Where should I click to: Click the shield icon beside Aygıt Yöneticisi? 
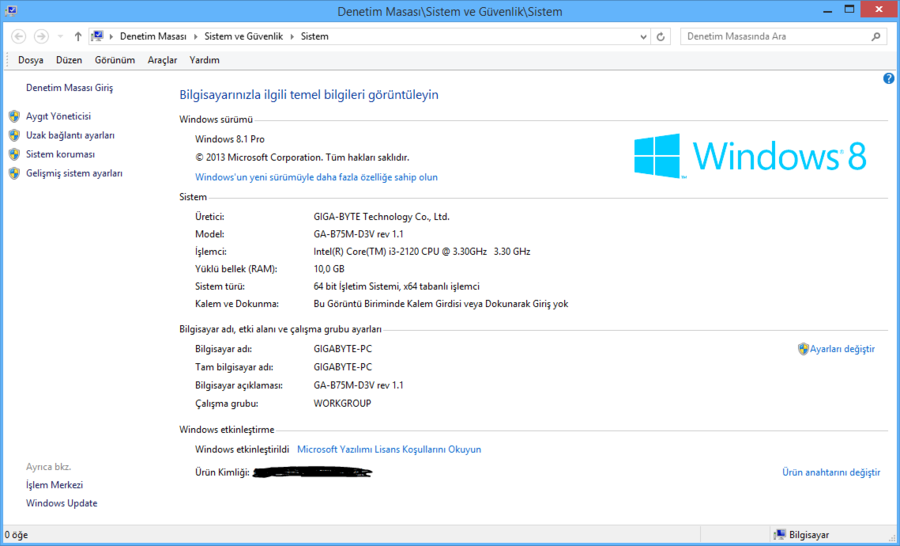click(x=14, y=117)
